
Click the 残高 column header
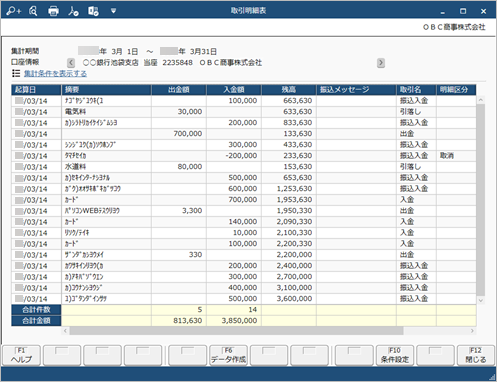289,90
